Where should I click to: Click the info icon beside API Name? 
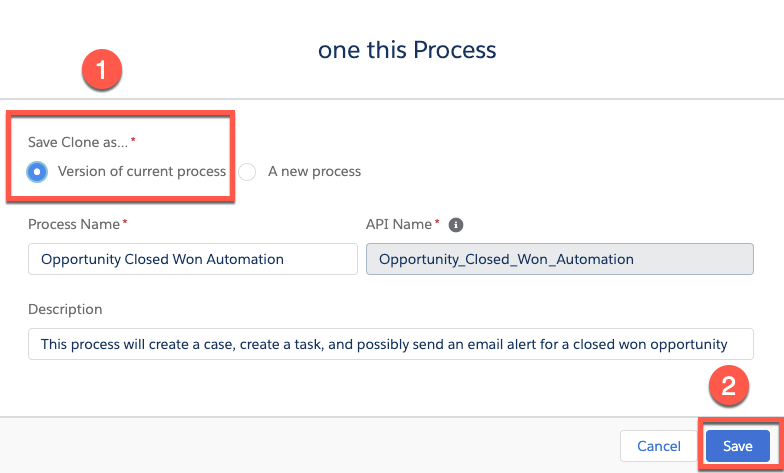(x=456, y=225)
